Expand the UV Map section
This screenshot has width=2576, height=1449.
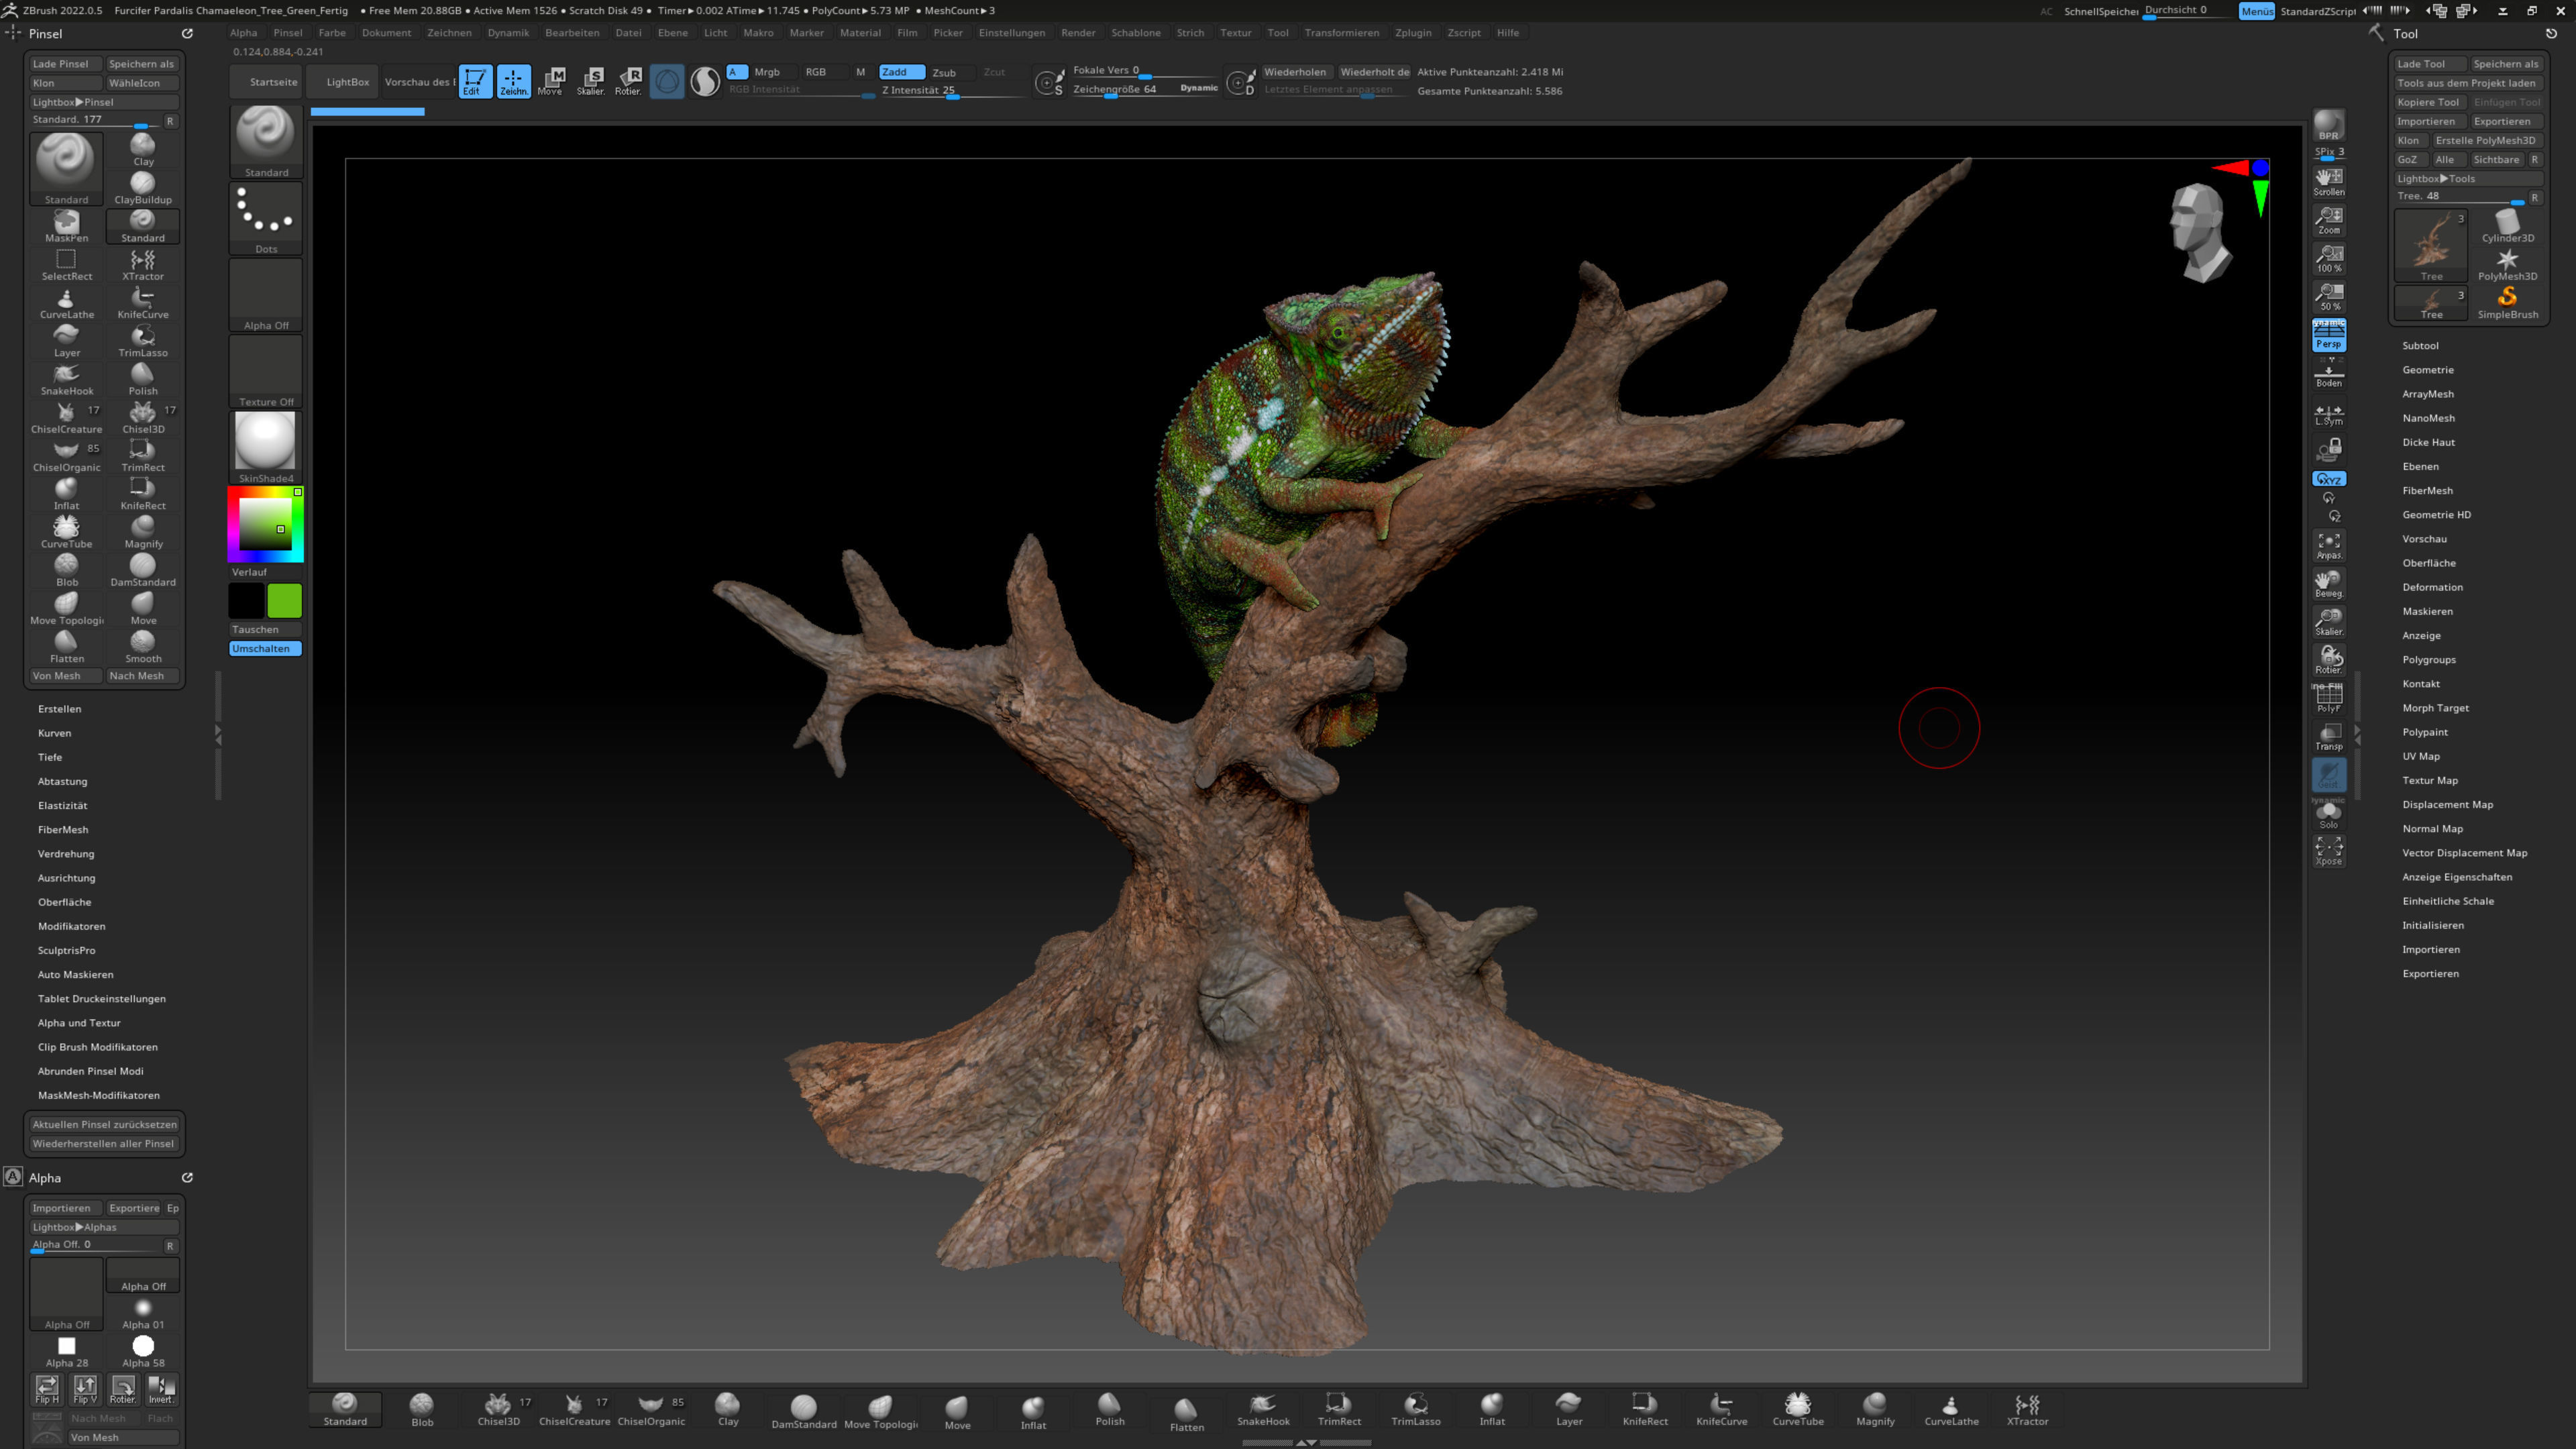pyautogui.click(x=2421, y=756)
